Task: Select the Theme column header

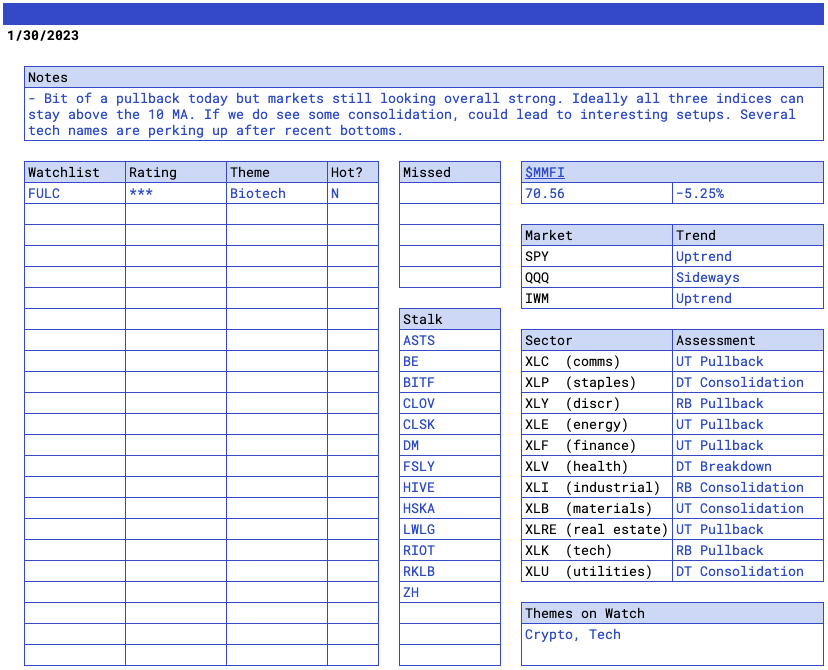Action: click(x=277, y=172)
